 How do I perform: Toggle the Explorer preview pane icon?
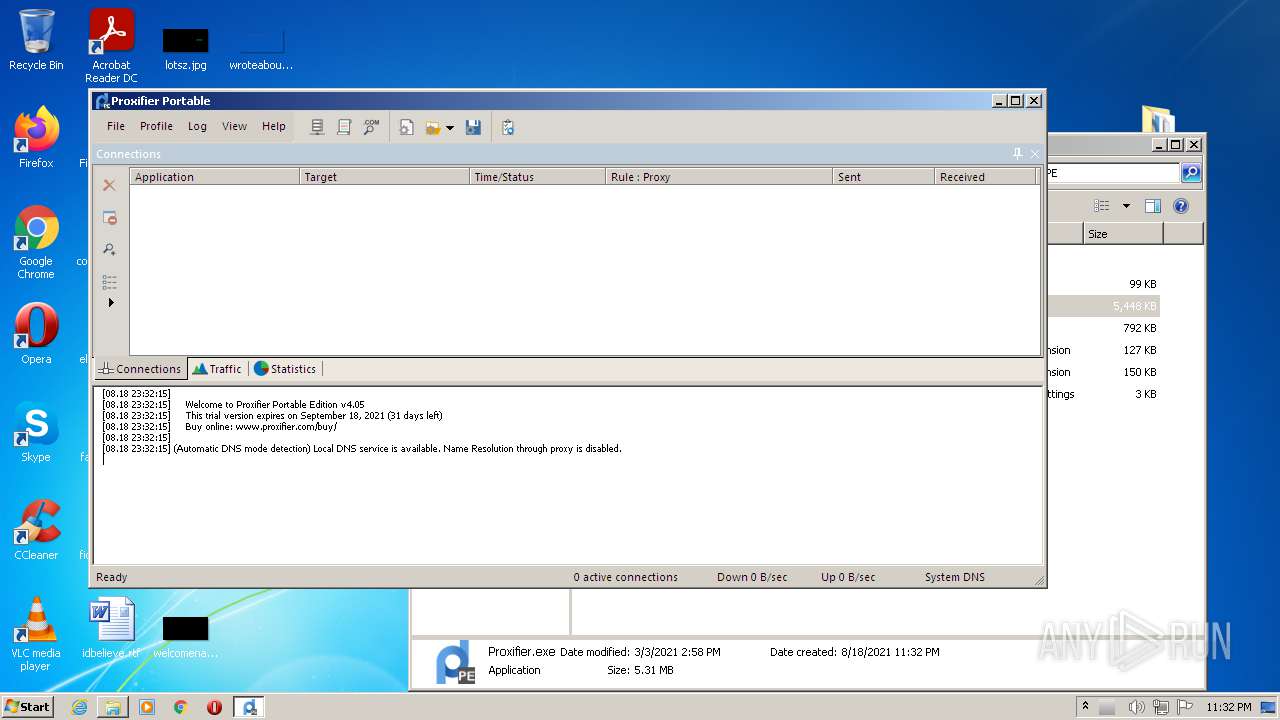pos(1153,206)
